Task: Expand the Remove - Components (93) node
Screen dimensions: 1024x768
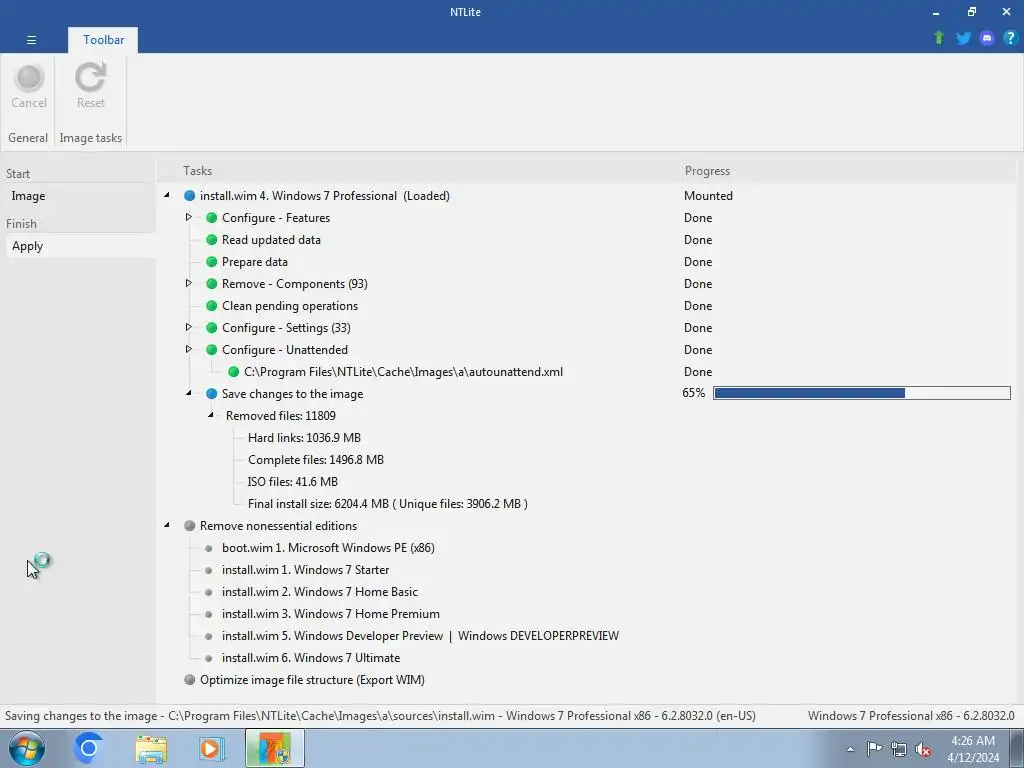Action: 189,283
